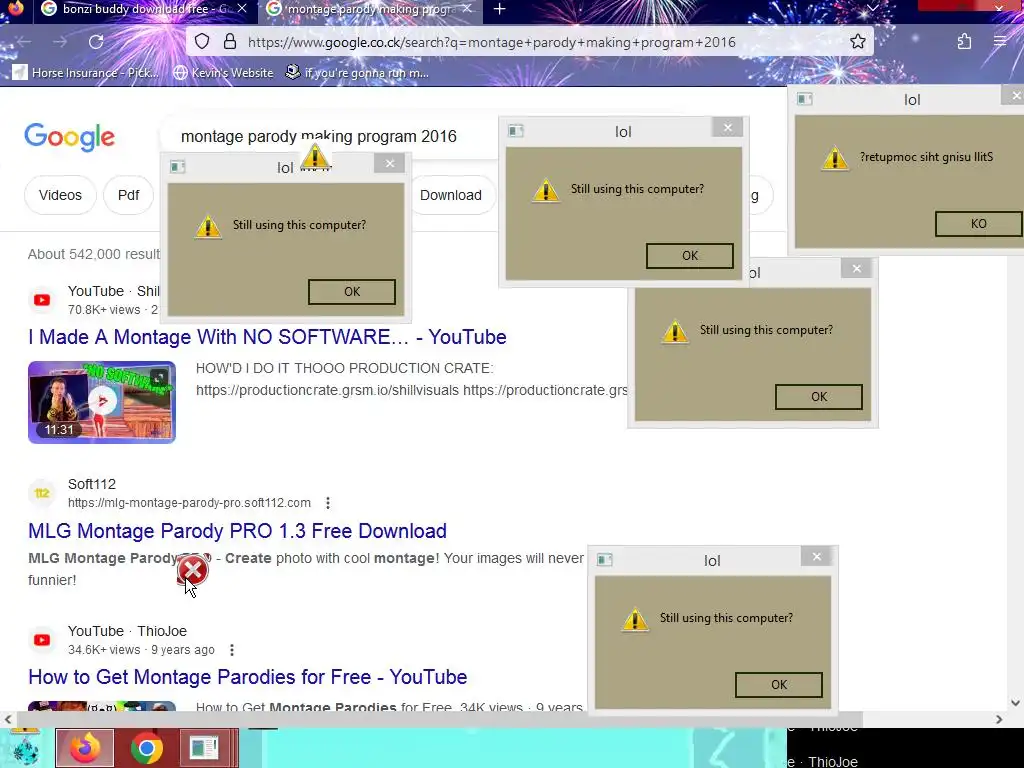Click the YouTube favicon beside ThioJoe

tap(42, 640)
